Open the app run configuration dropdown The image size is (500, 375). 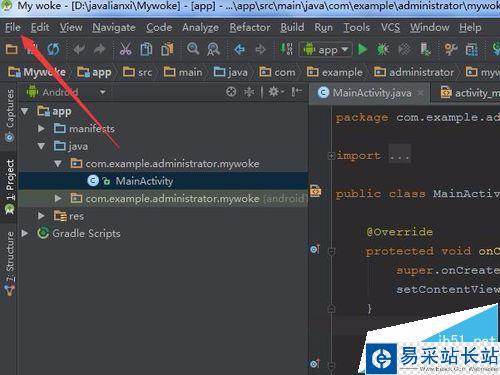point(325,50)
